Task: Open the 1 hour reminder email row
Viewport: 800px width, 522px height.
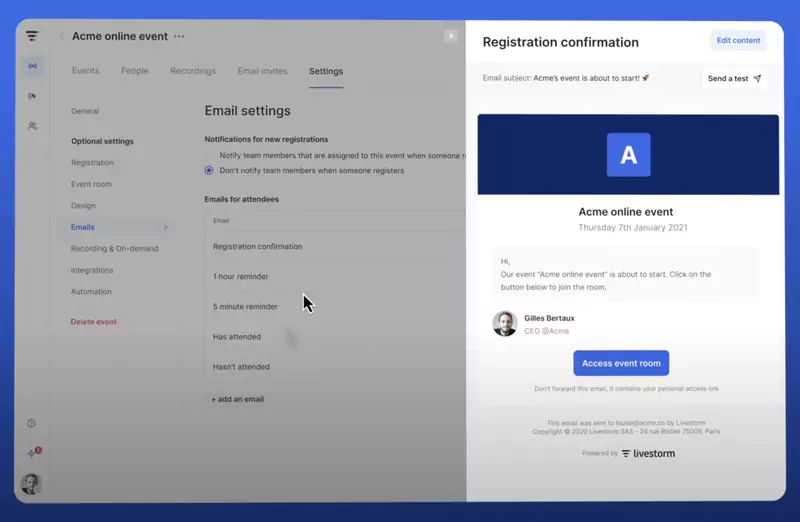Action: point(336,276)
